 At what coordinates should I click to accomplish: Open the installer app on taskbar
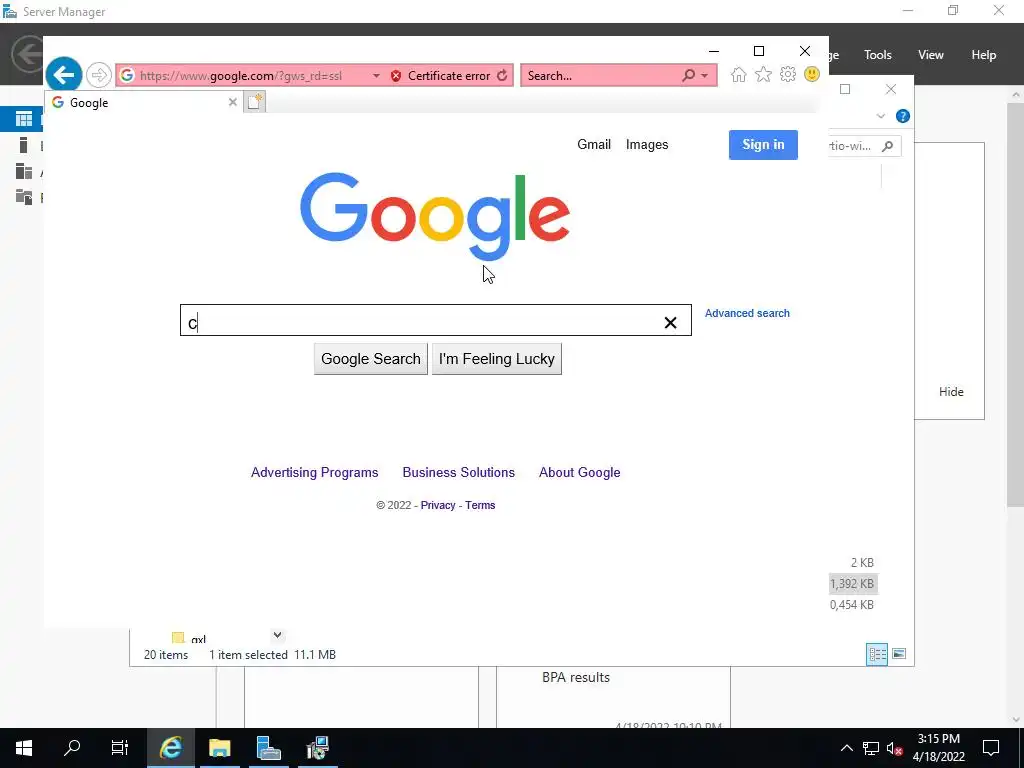[317, 748]
